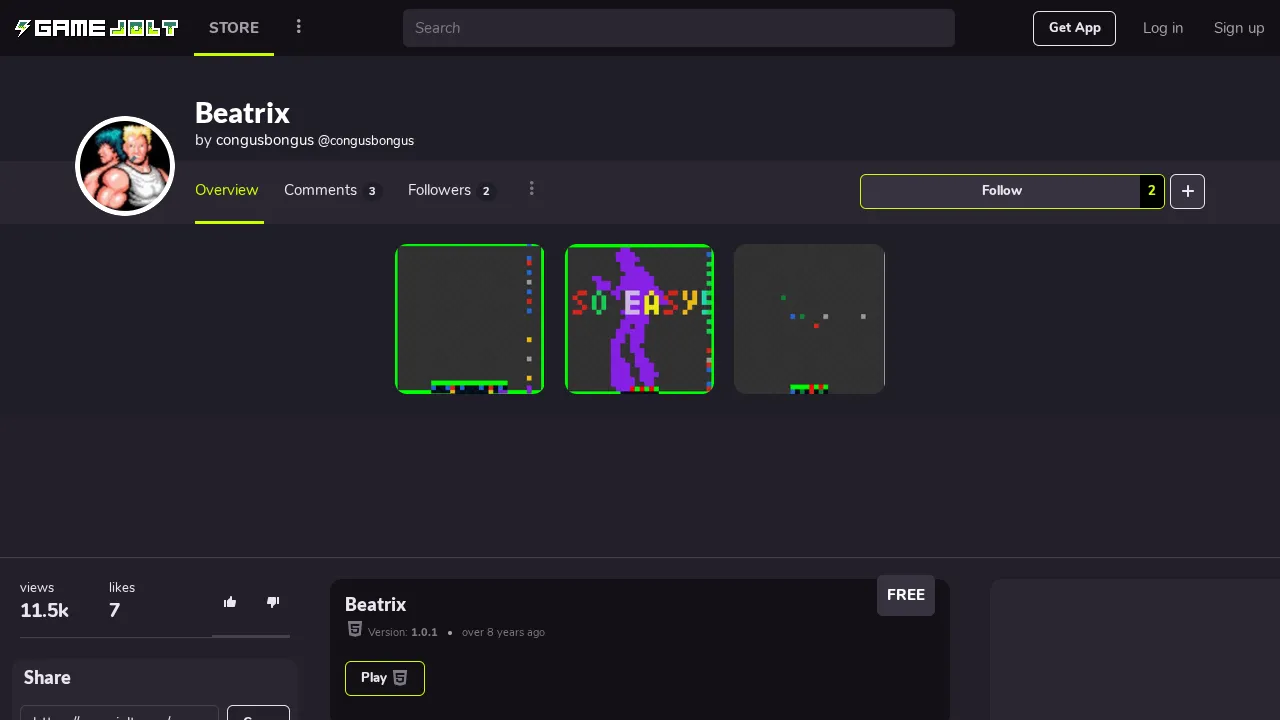Click the Get App button
This screenshot has height=720, width=1280.
click(x=1074, y=28)
